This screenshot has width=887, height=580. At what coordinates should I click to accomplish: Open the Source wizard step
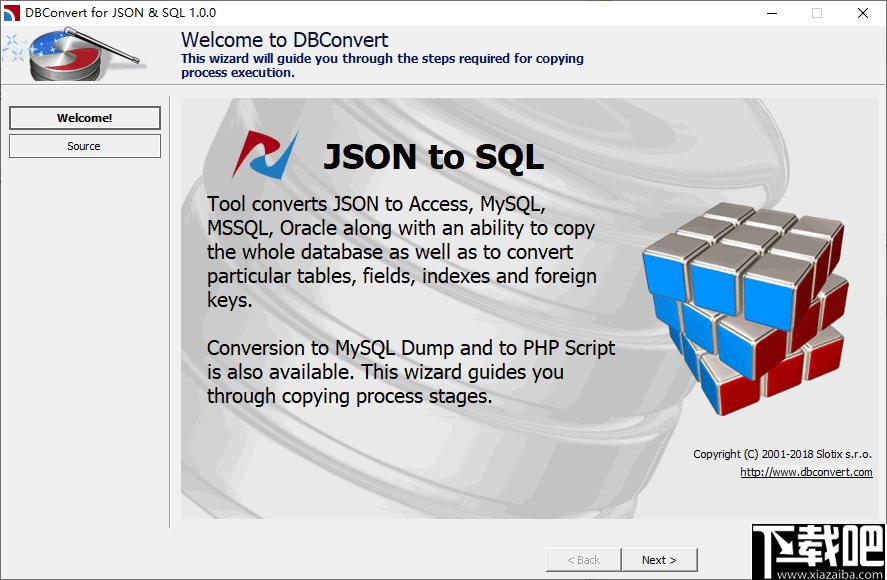(85, 146)
